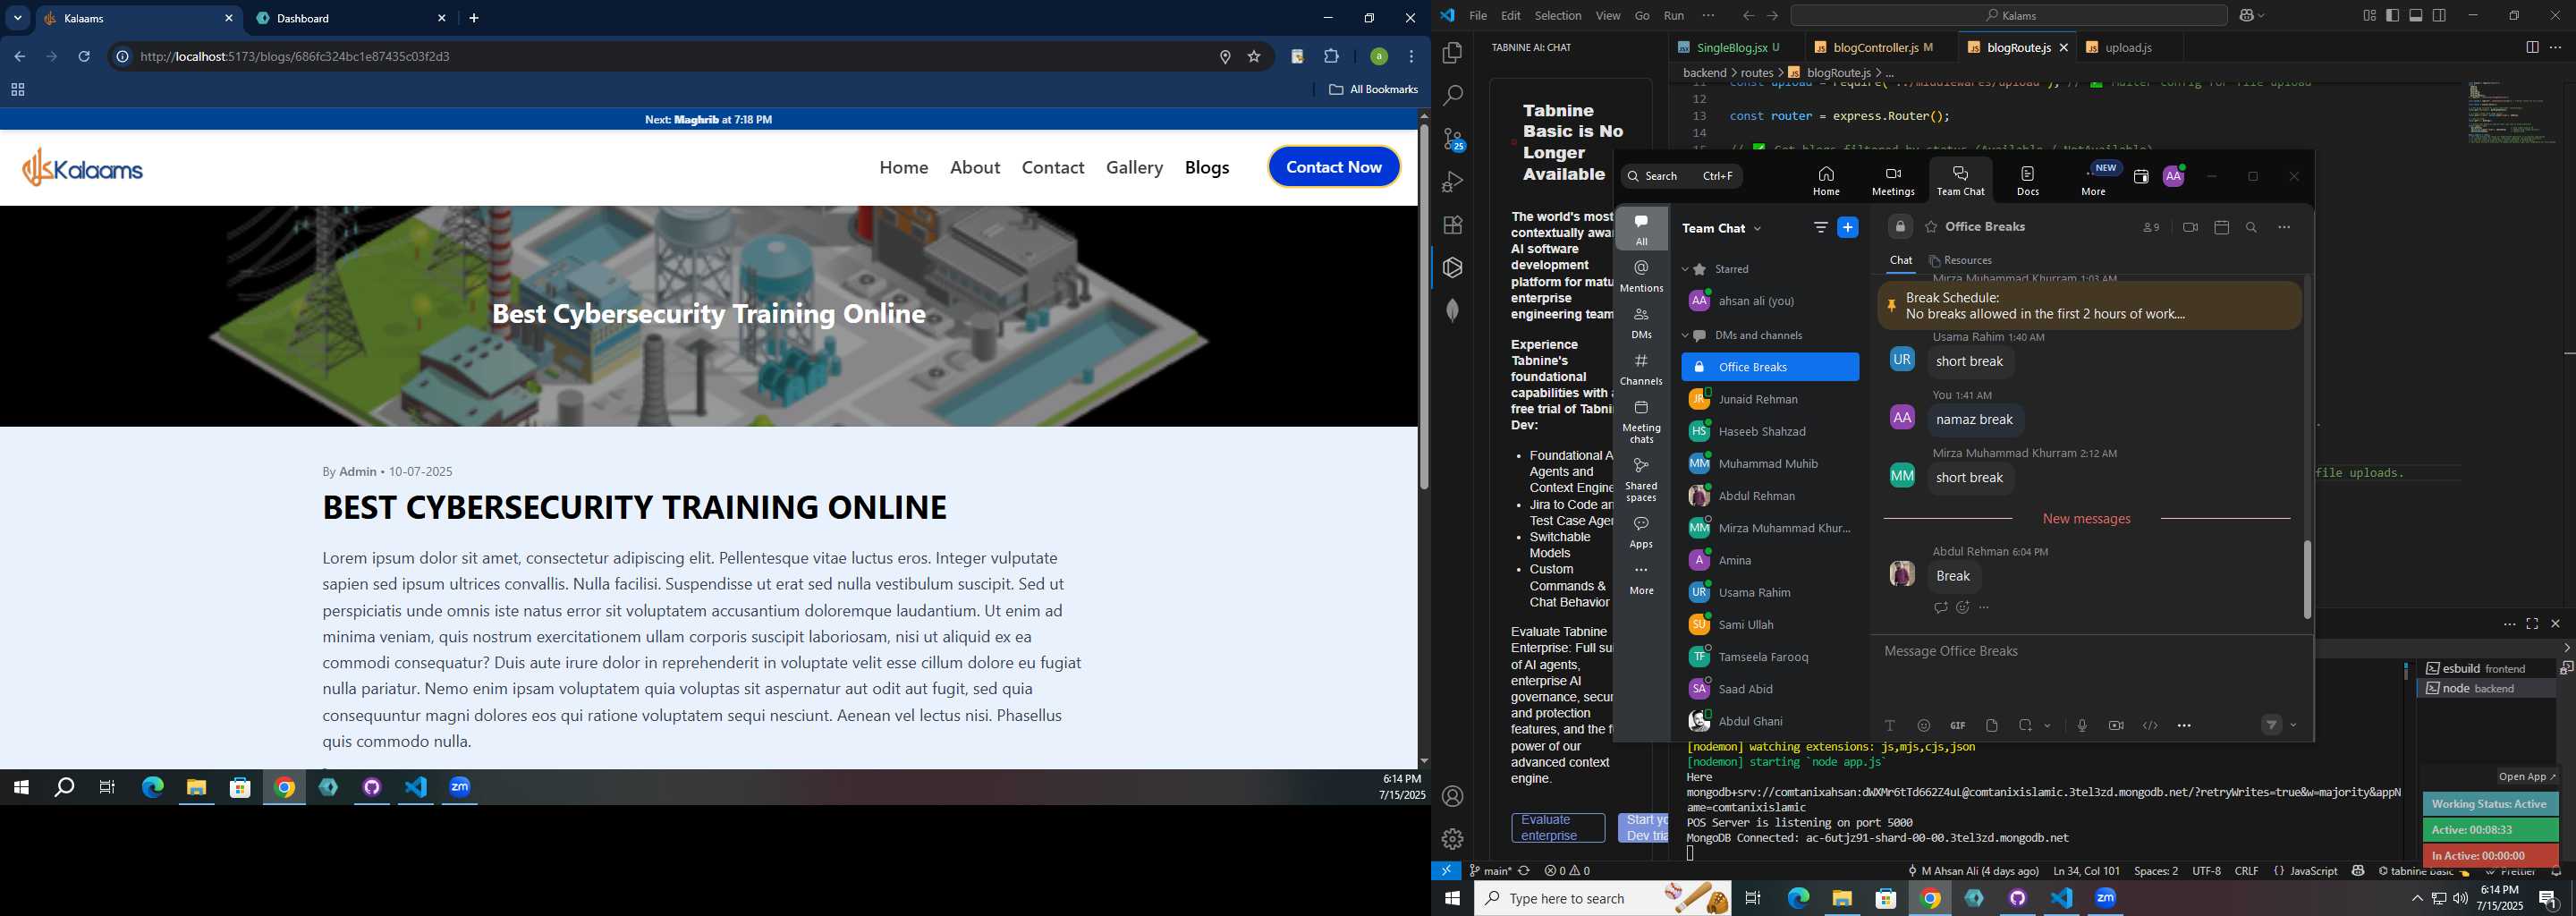Open the Resources tab in Office Breaks
Screen dimensions: 2576x916
(x=1960, y=261)
